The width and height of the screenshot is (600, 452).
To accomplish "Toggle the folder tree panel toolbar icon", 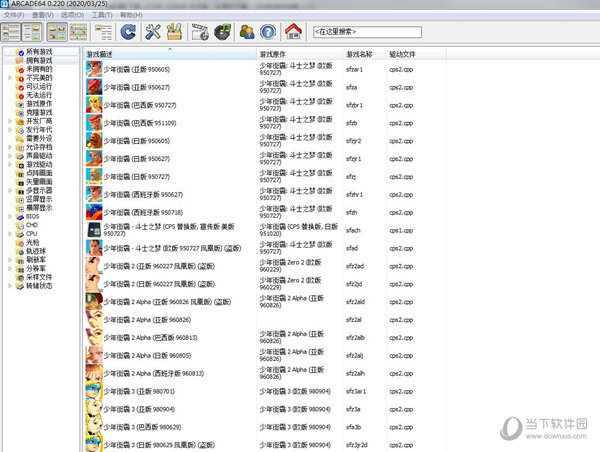I will 11,32.
